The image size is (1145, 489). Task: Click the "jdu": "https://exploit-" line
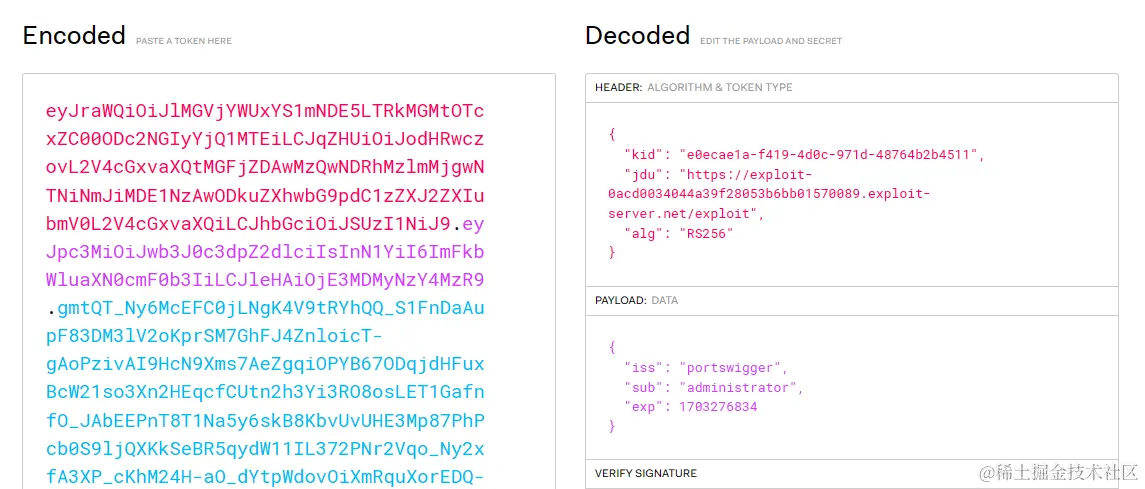[x=719, y=174]
